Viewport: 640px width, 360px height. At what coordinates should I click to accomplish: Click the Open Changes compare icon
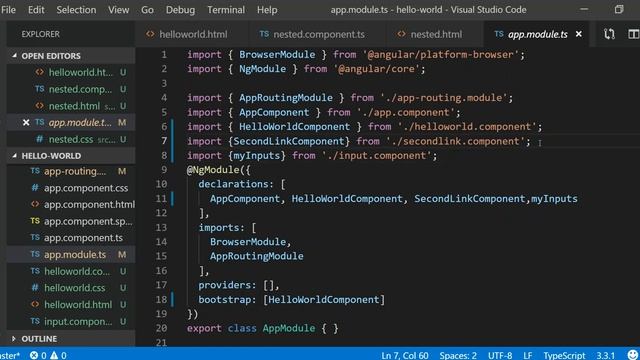pos(609,34)
